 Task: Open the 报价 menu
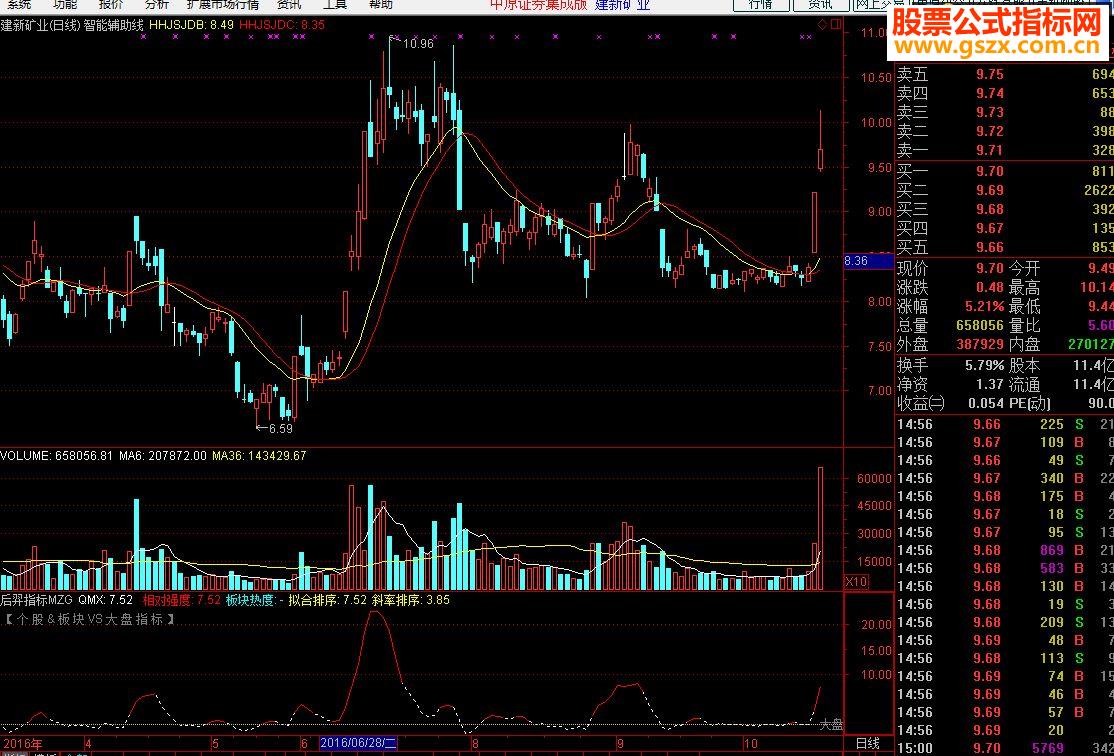111,4
